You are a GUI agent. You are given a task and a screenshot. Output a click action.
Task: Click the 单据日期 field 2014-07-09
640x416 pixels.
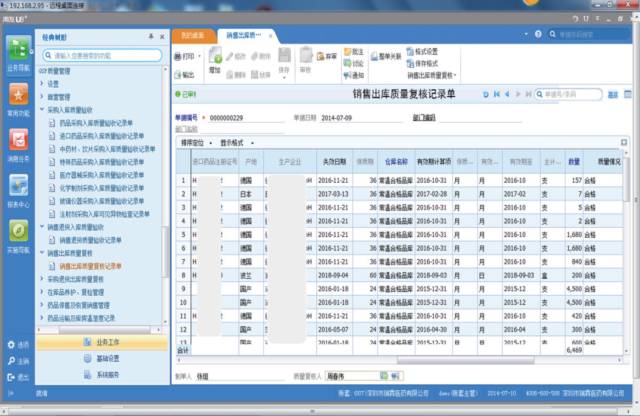click(x=362, y=118)
